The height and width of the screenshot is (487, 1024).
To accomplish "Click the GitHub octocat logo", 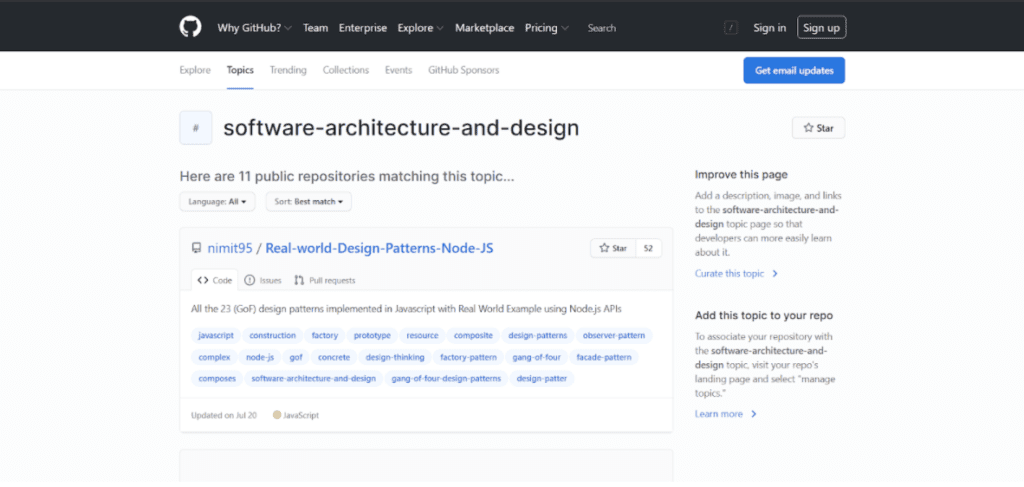I will tap(191, 27).
